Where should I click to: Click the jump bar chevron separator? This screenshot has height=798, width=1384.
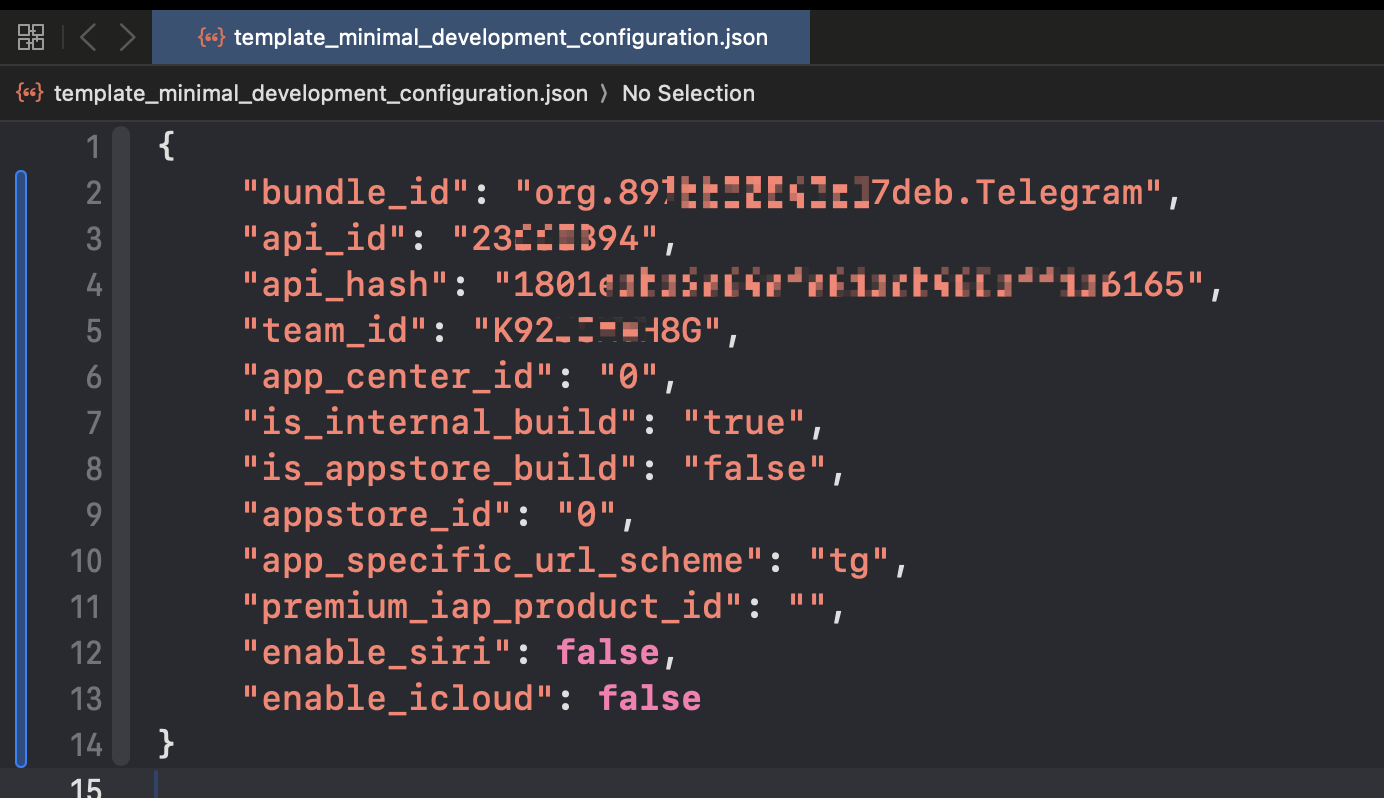pos(604,94)
